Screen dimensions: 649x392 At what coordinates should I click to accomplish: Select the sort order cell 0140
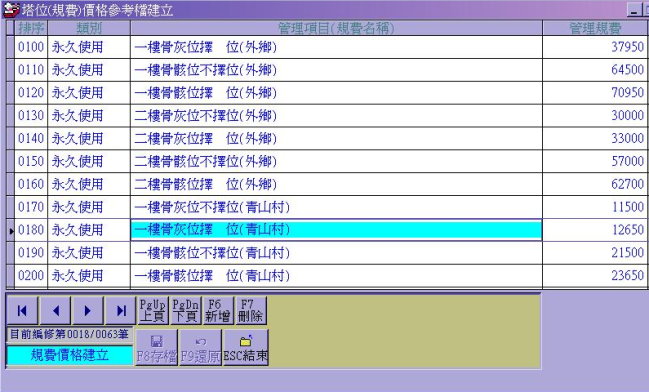[x=31, y=139]
